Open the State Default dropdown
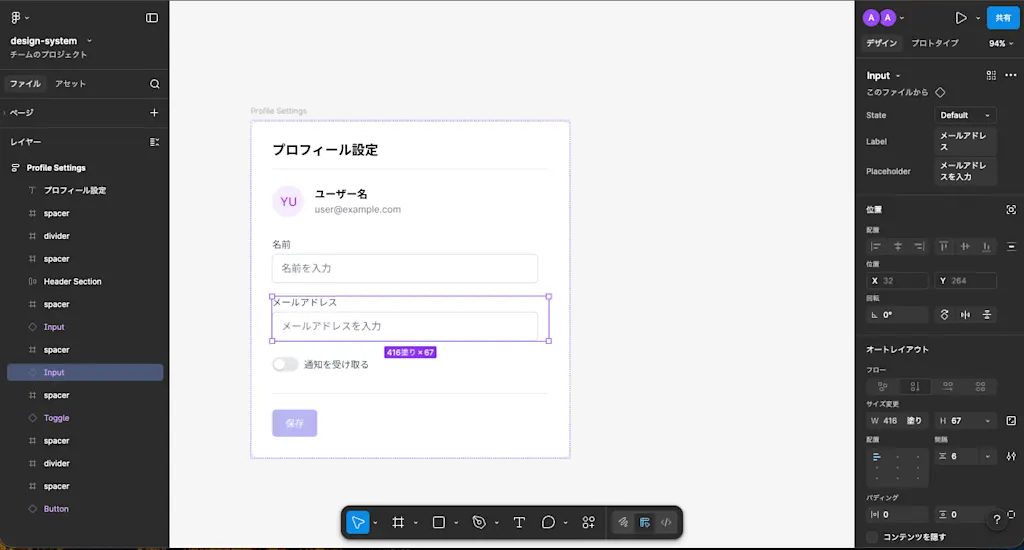1024x550 pixels. tap(965, 115)
